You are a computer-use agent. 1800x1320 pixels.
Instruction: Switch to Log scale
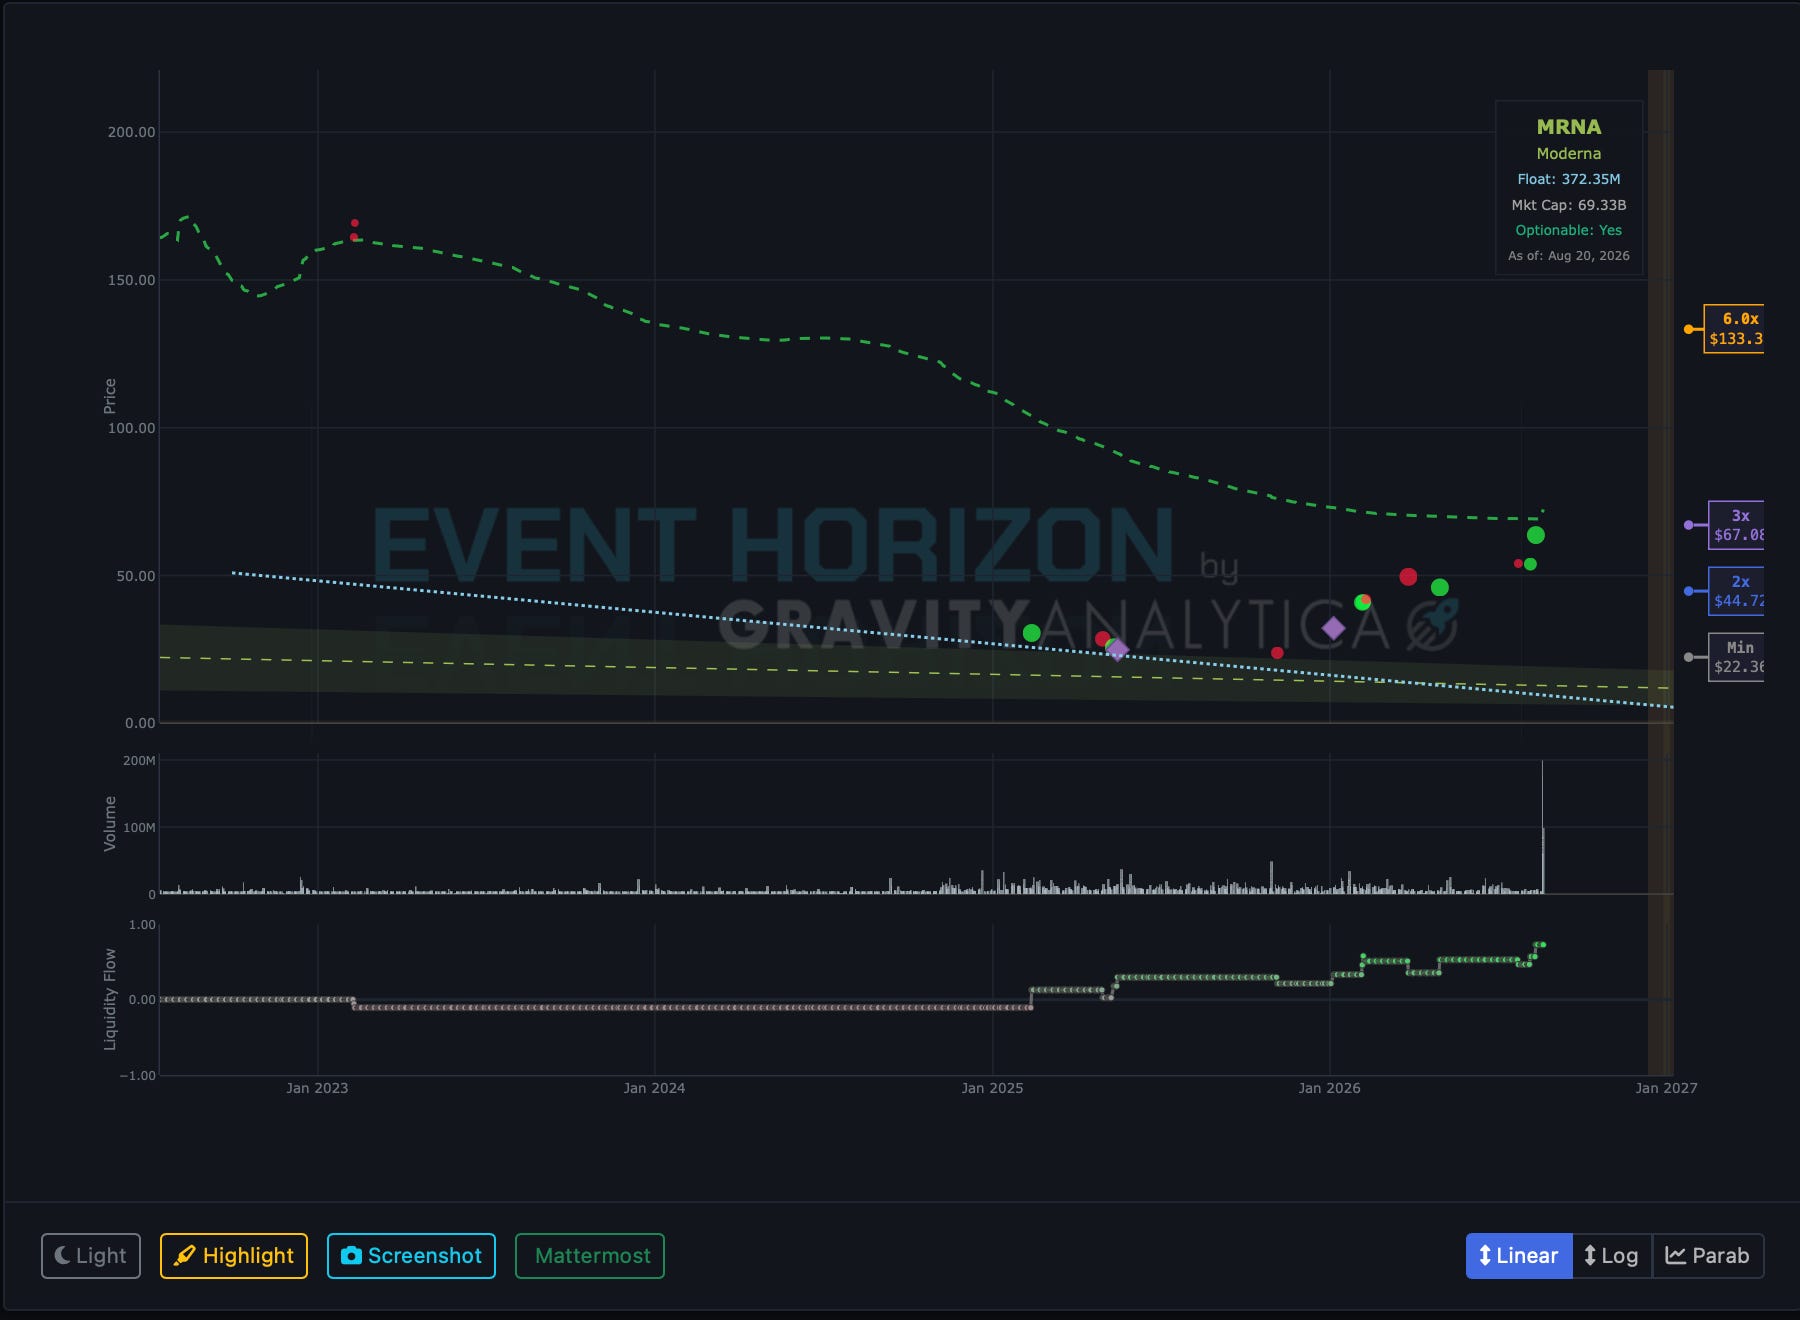1612,1255
